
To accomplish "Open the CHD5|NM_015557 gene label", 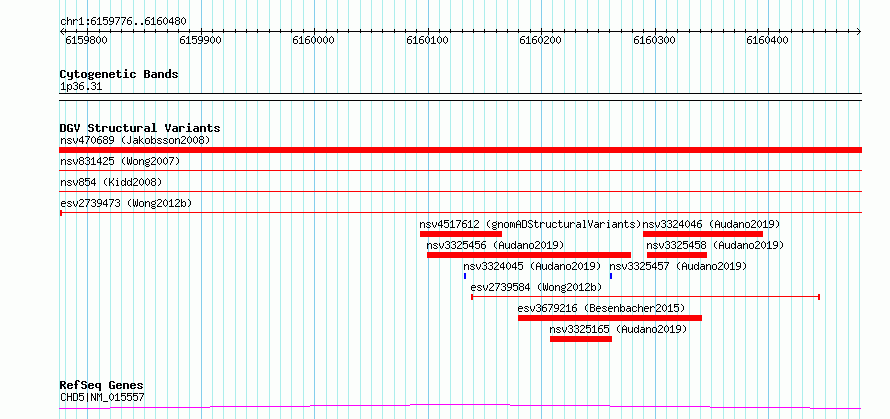I will [102, 397].
